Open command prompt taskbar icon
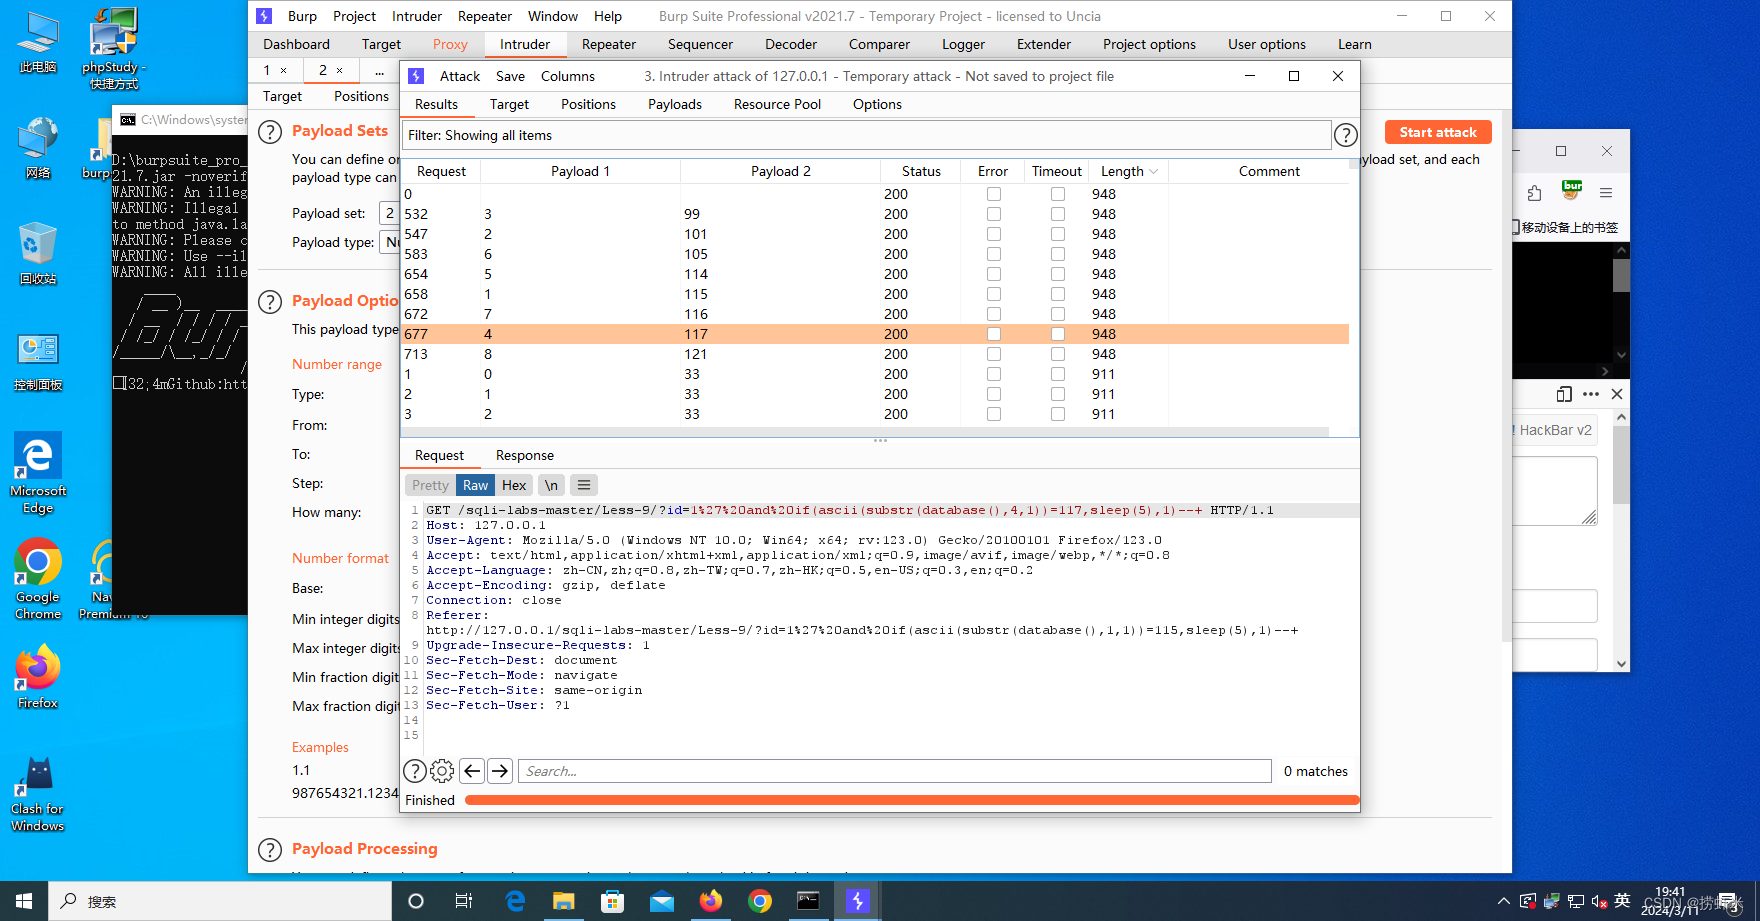The height and width of the screenshot is (921, 1760). pyautogui.click(x=808, y=901)
